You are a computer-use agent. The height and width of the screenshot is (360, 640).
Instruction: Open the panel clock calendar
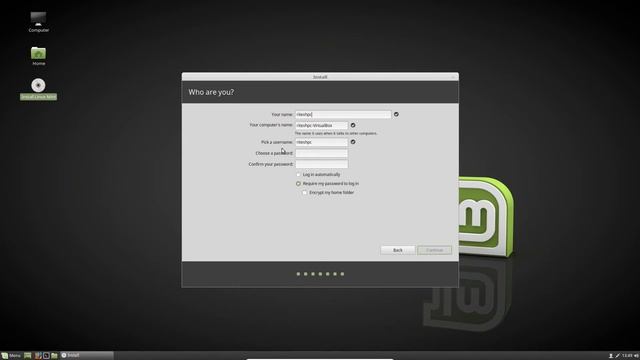coord(627,356)
